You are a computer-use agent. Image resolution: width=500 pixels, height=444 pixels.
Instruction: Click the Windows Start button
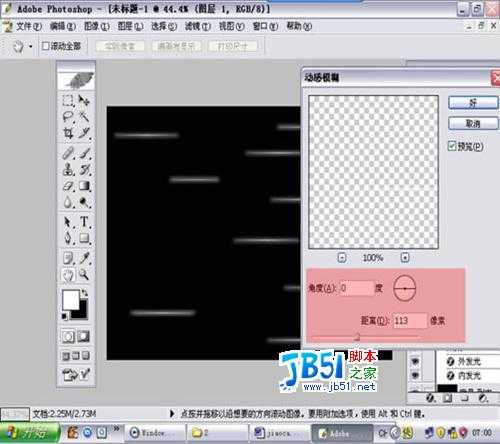click(x=29, y=433)
